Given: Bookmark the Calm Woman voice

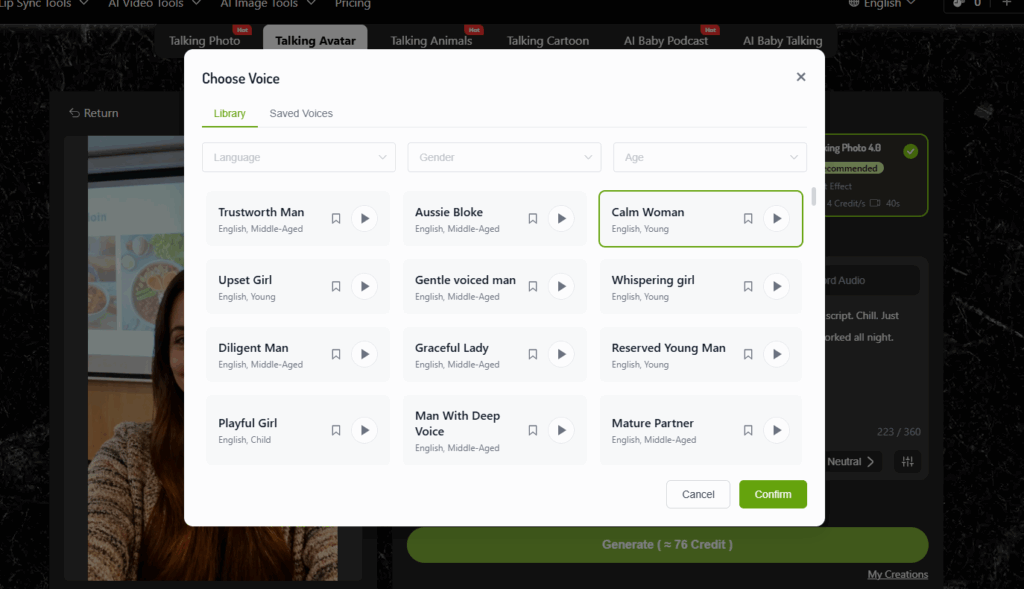Looking at the screenshot, I should click(747, 218).
